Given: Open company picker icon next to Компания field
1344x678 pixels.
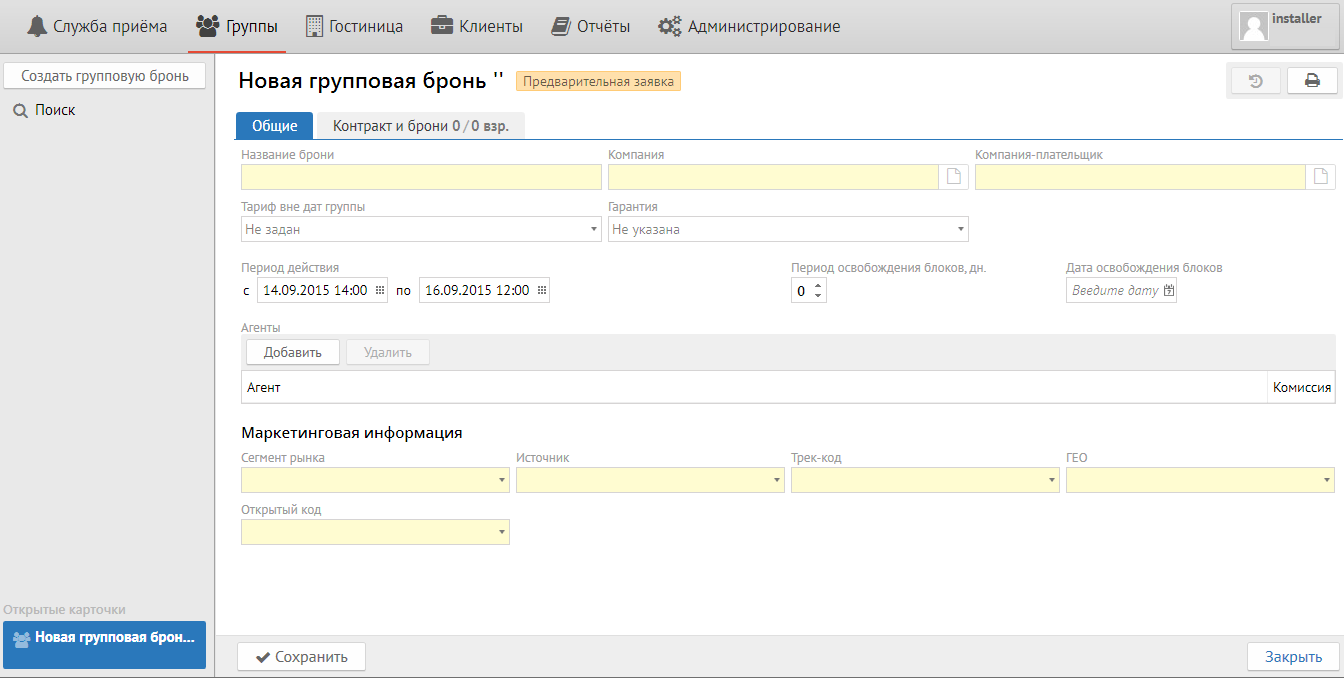Looking at the screenshot, I should coord(954,177).
